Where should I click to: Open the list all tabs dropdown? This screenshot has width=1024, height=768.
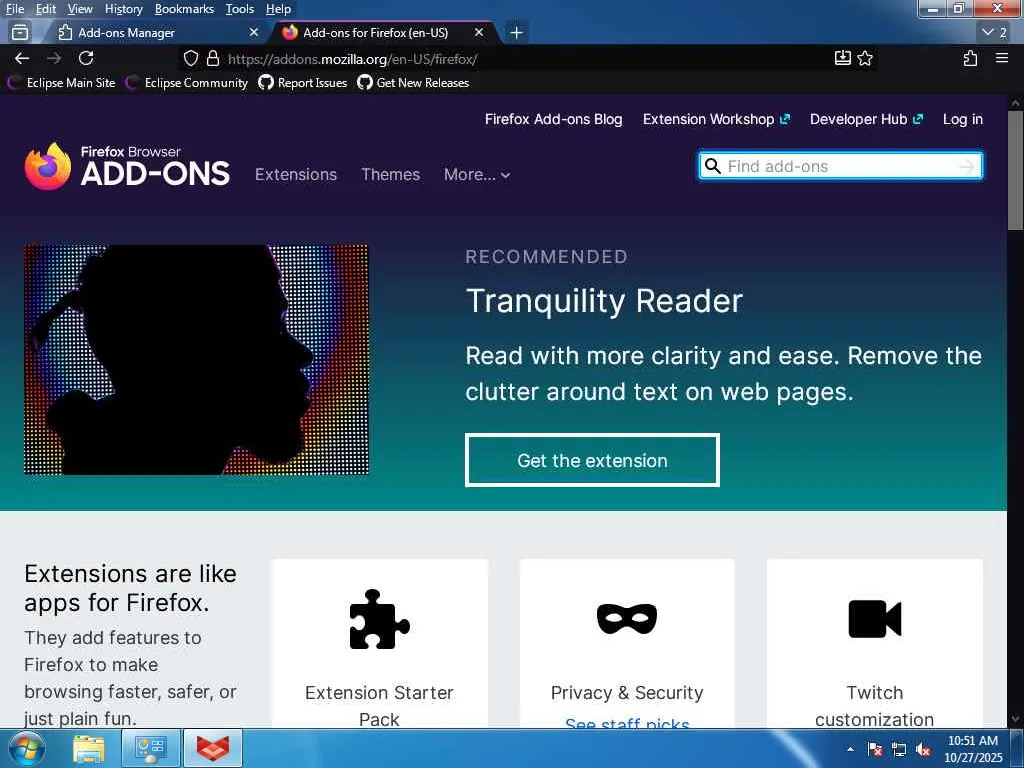(995, 32)
